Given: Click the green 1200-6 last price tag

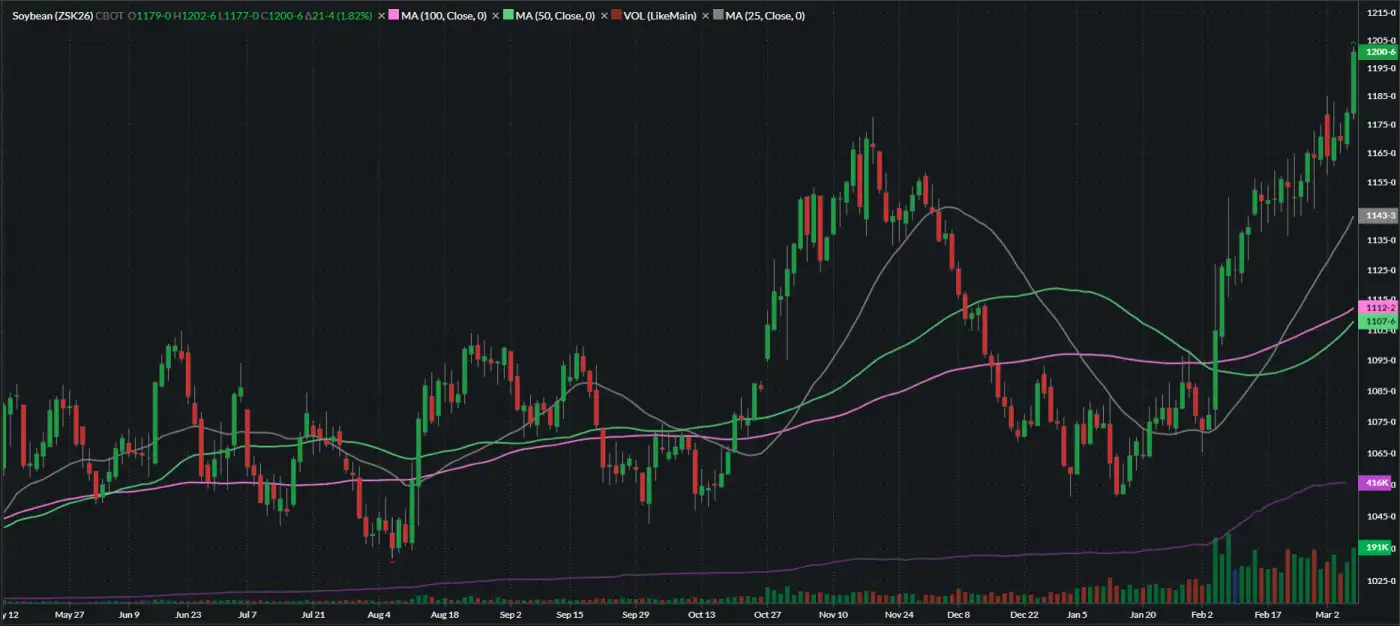Looking at the screenshot, I should tap(1379, 51).
